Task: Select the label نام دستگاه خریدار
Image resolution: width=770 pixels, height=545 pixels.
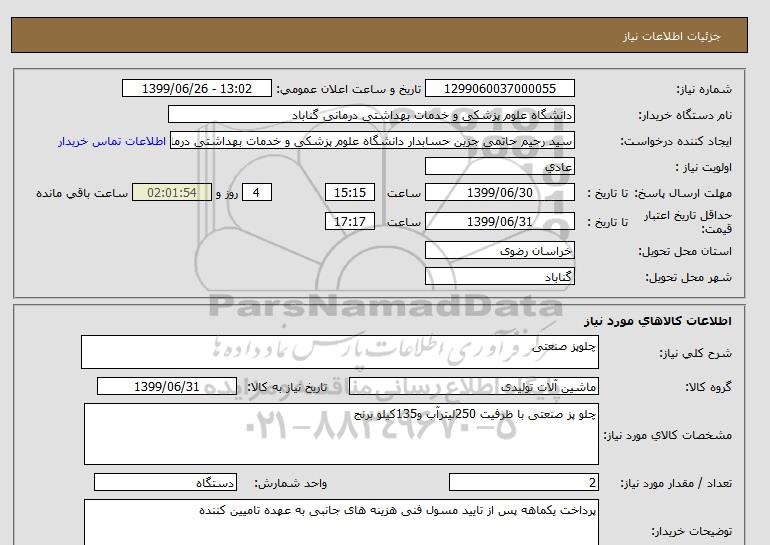Action: click(x=685, y=115)
